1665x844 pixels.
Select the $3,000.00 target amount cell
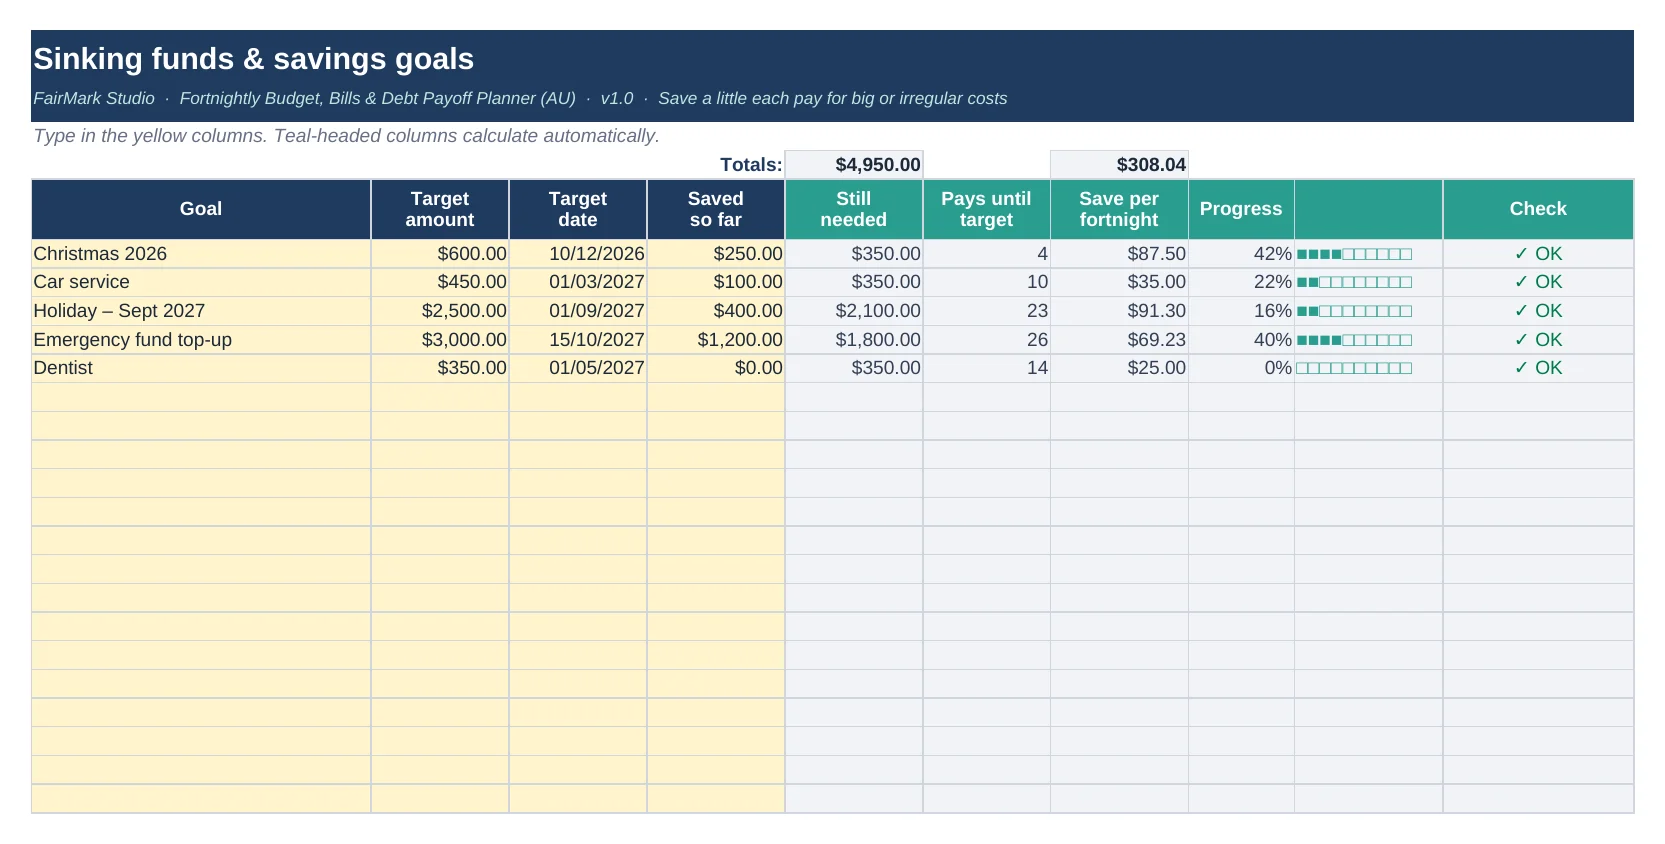440,340
